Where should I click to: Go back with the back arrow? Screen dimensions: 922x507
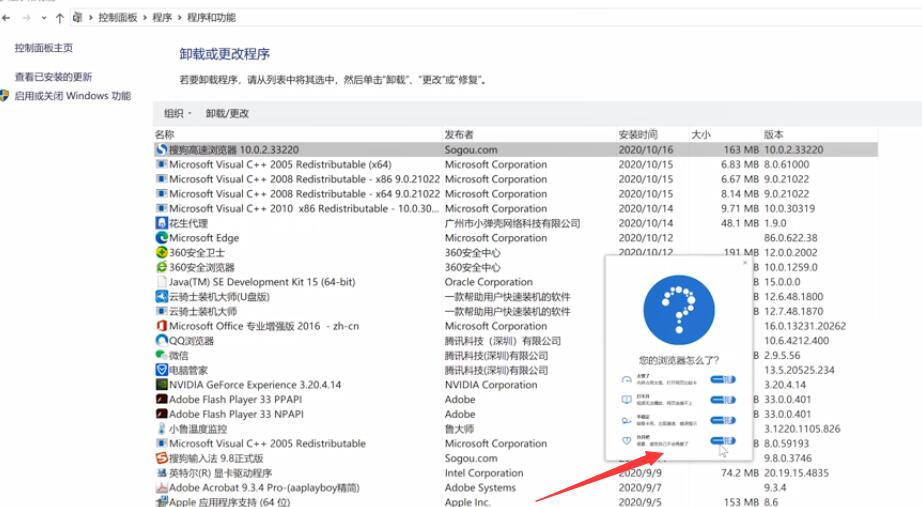[6, 18]
